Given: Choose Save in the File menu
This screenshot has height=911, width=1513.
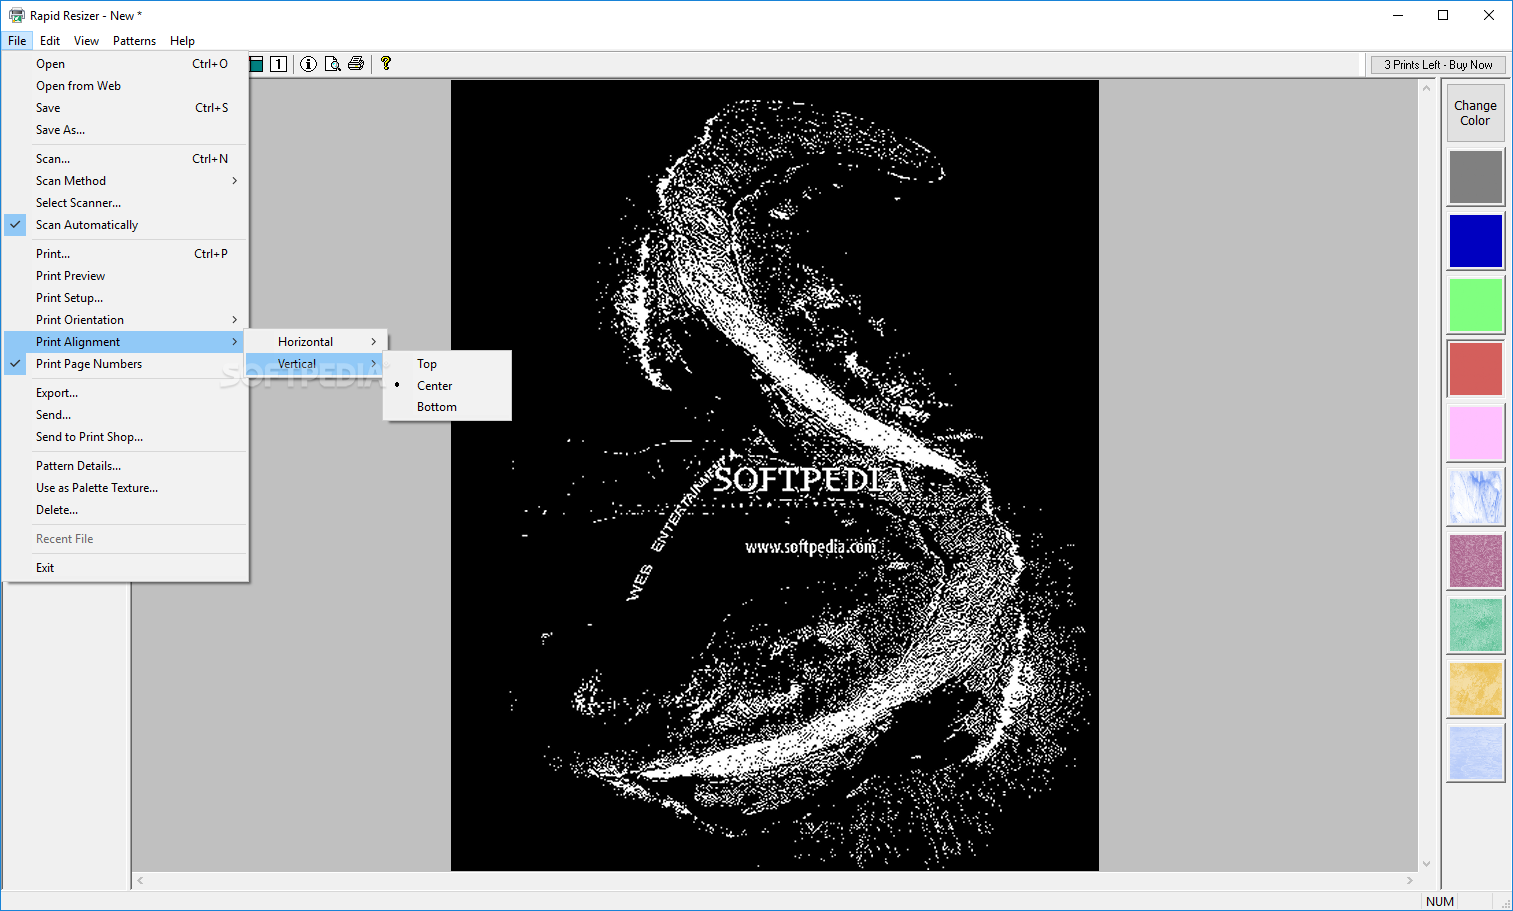Looking at the screenshot, I should coord(126,108).
